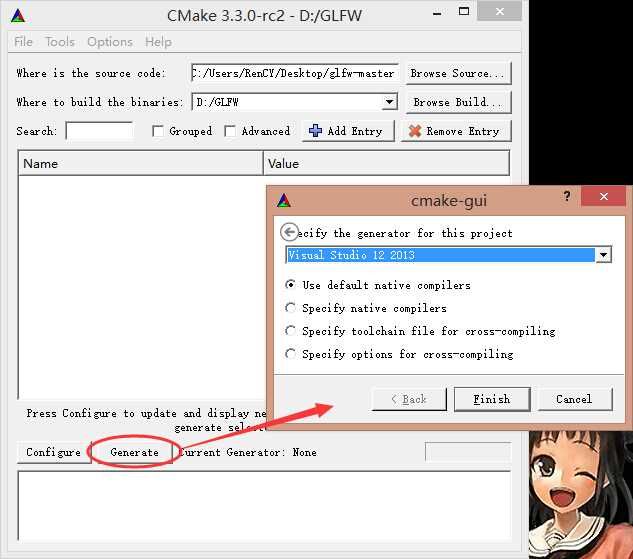Image resolution: width=633 pixels, height=559 pixels.
Task: Click the Value column header
Action: [x=386, y=163]
